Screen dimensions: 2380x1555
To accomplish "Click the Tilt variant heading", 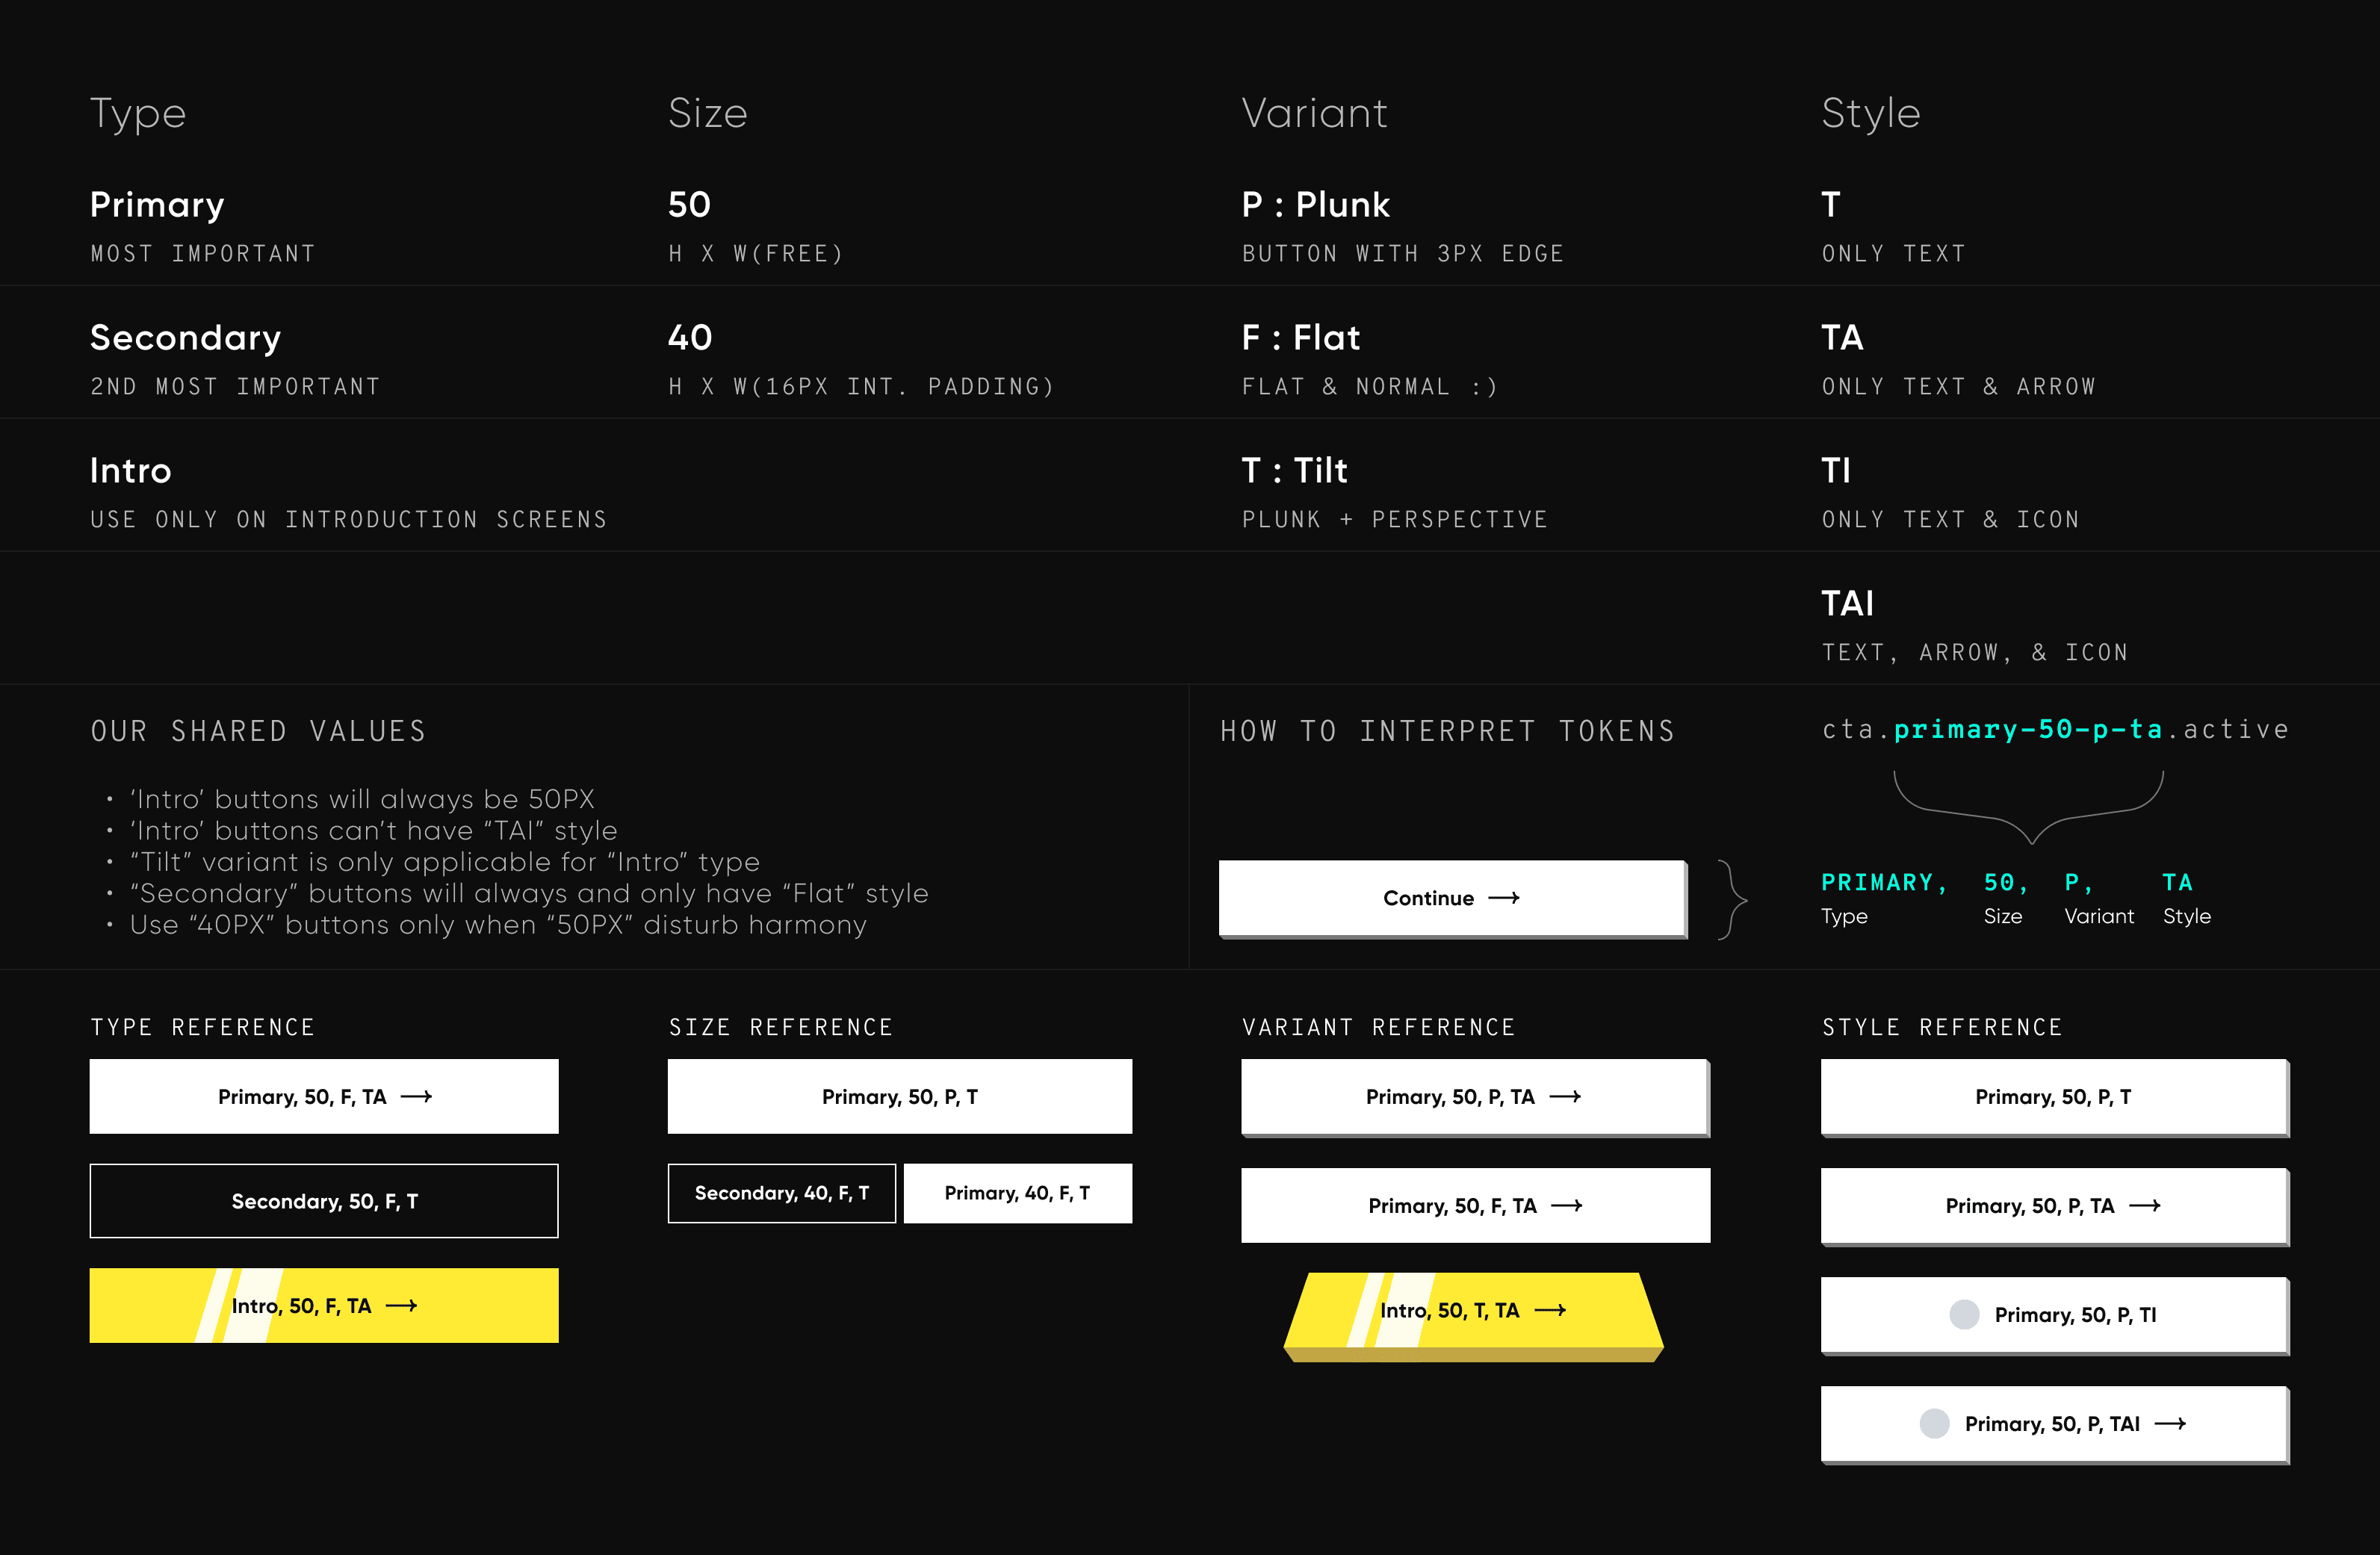I will point(1294,470).
